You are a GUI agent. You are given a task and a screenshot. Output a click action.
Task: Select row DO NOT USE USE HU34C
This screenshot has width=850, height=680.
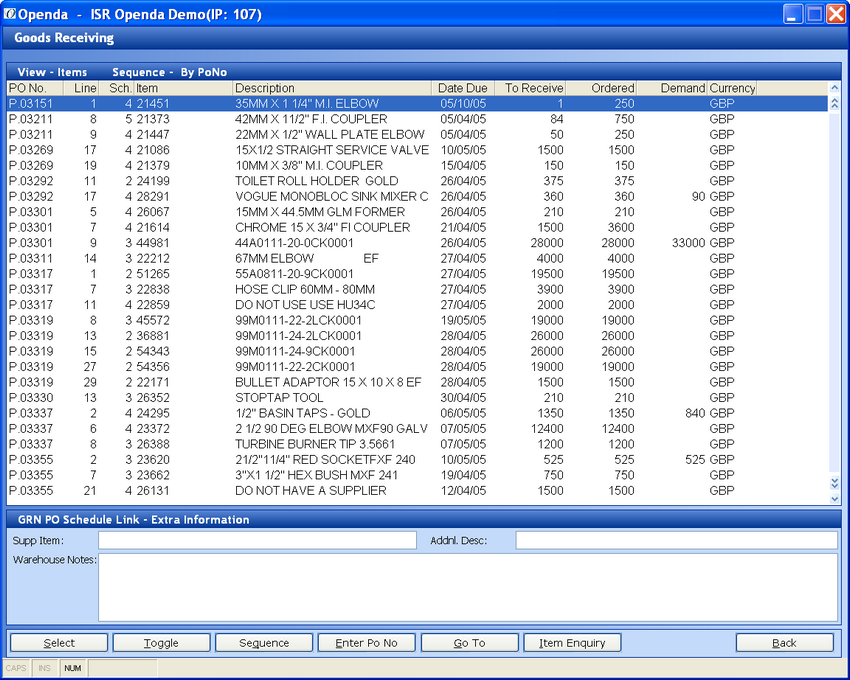417,305
